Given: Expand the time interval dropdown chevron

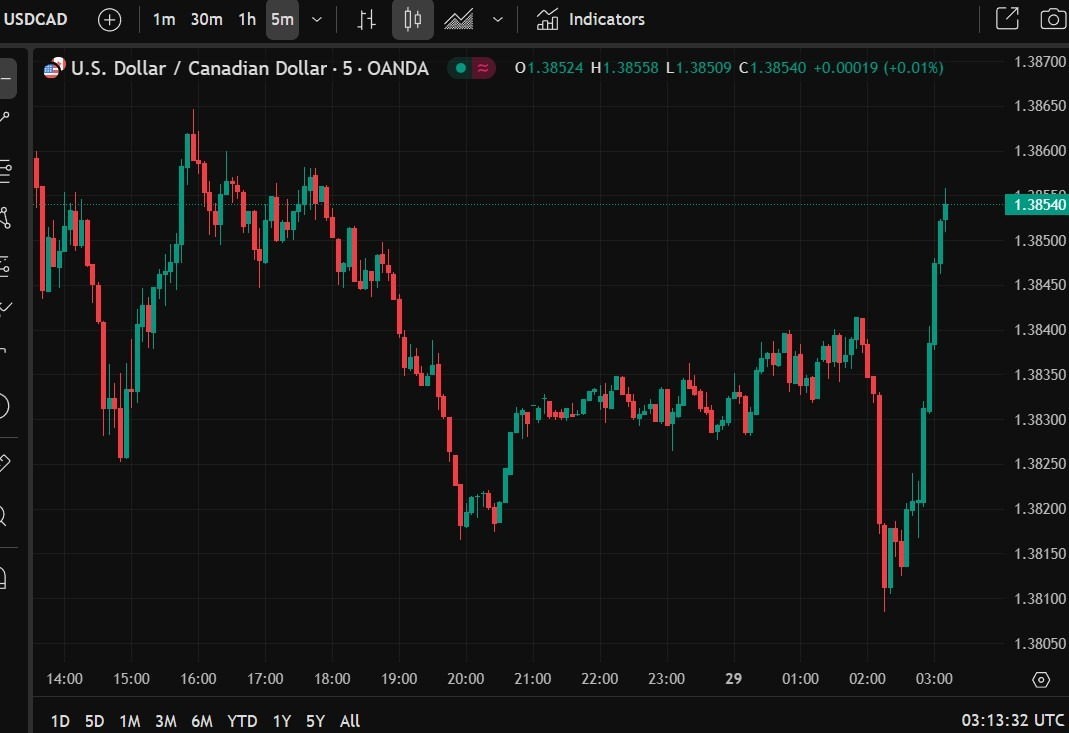Looking at the screenshot, I should click(316, 19).
